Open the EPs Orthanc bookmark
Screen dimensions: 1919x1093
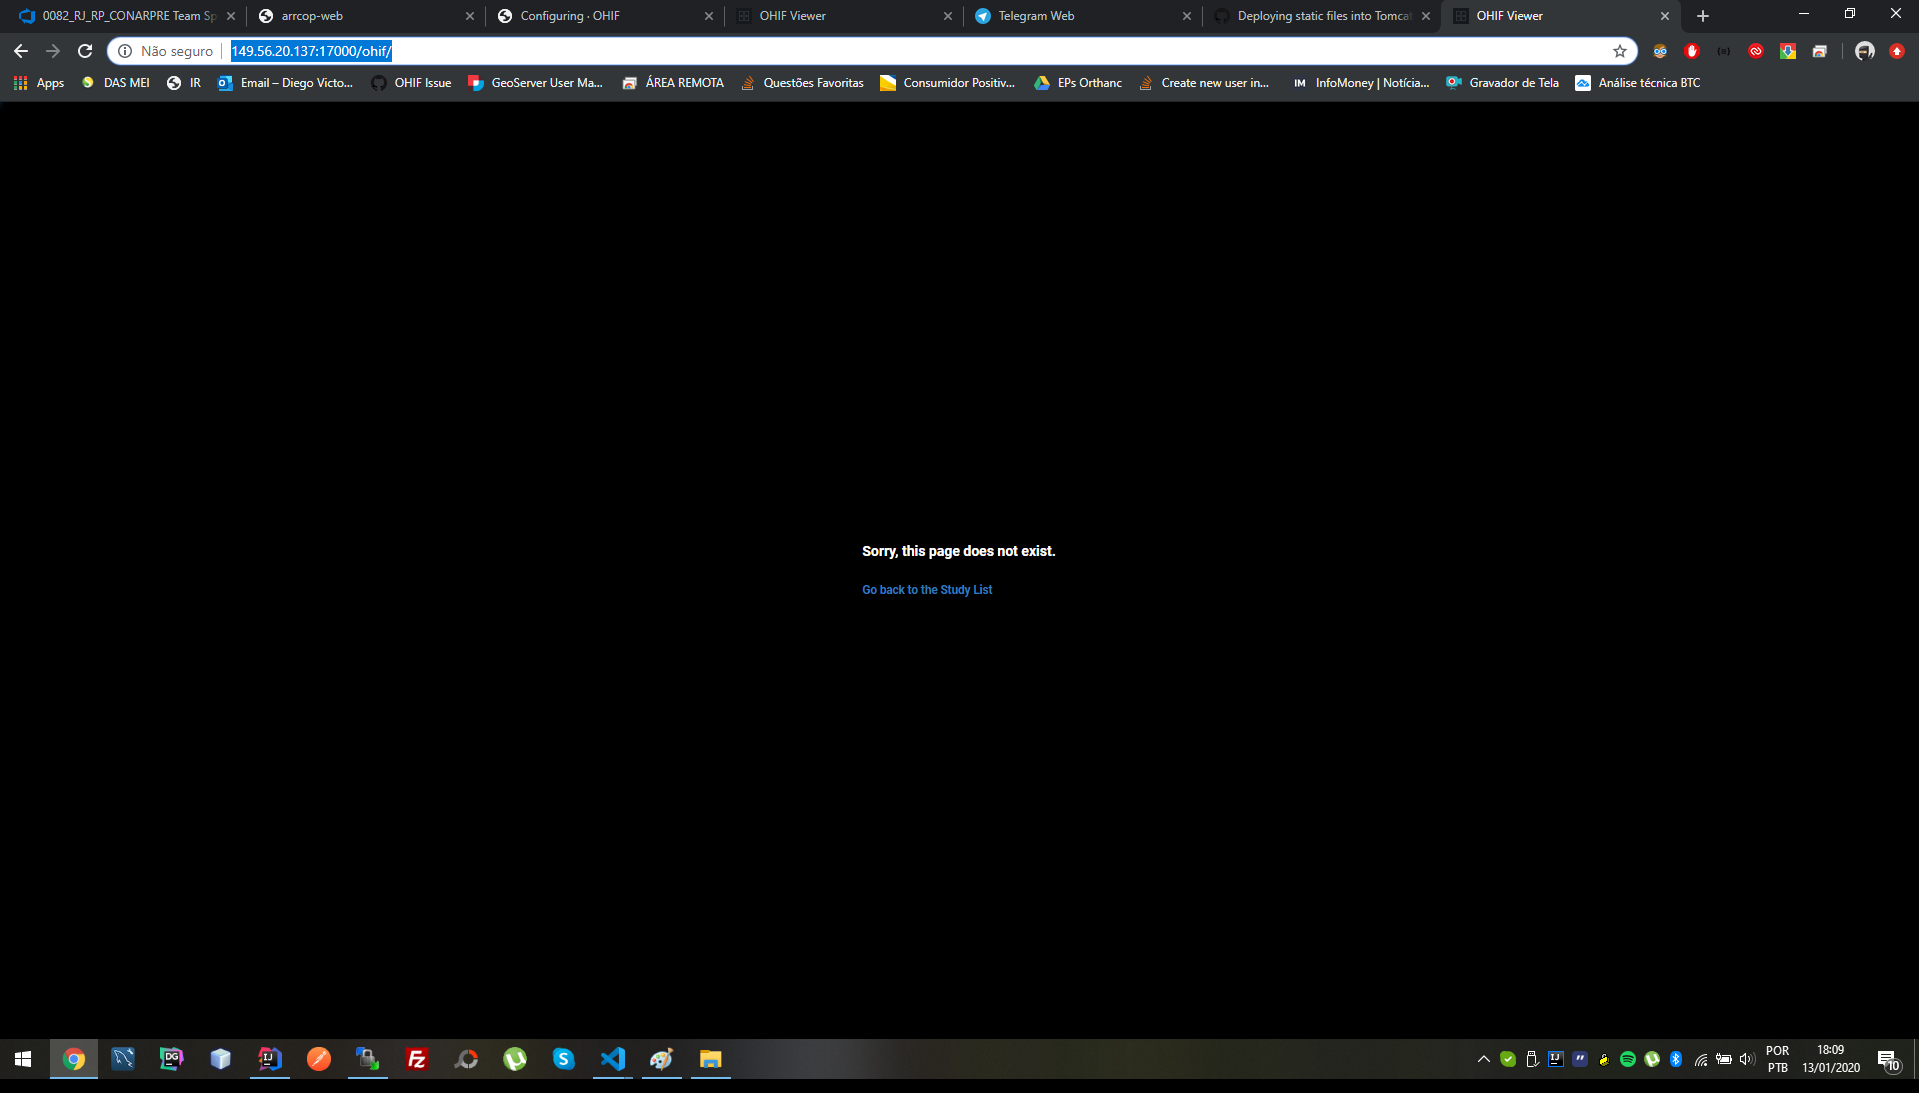1078,83
